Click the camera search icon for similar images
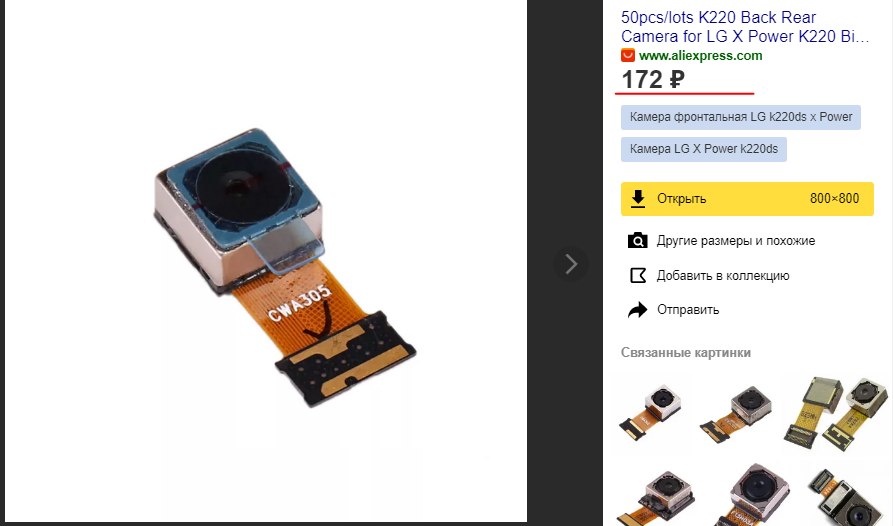Image resolution: width=893 pixels, height=526 pixels. pyautogui.click(x=637, y=241)
